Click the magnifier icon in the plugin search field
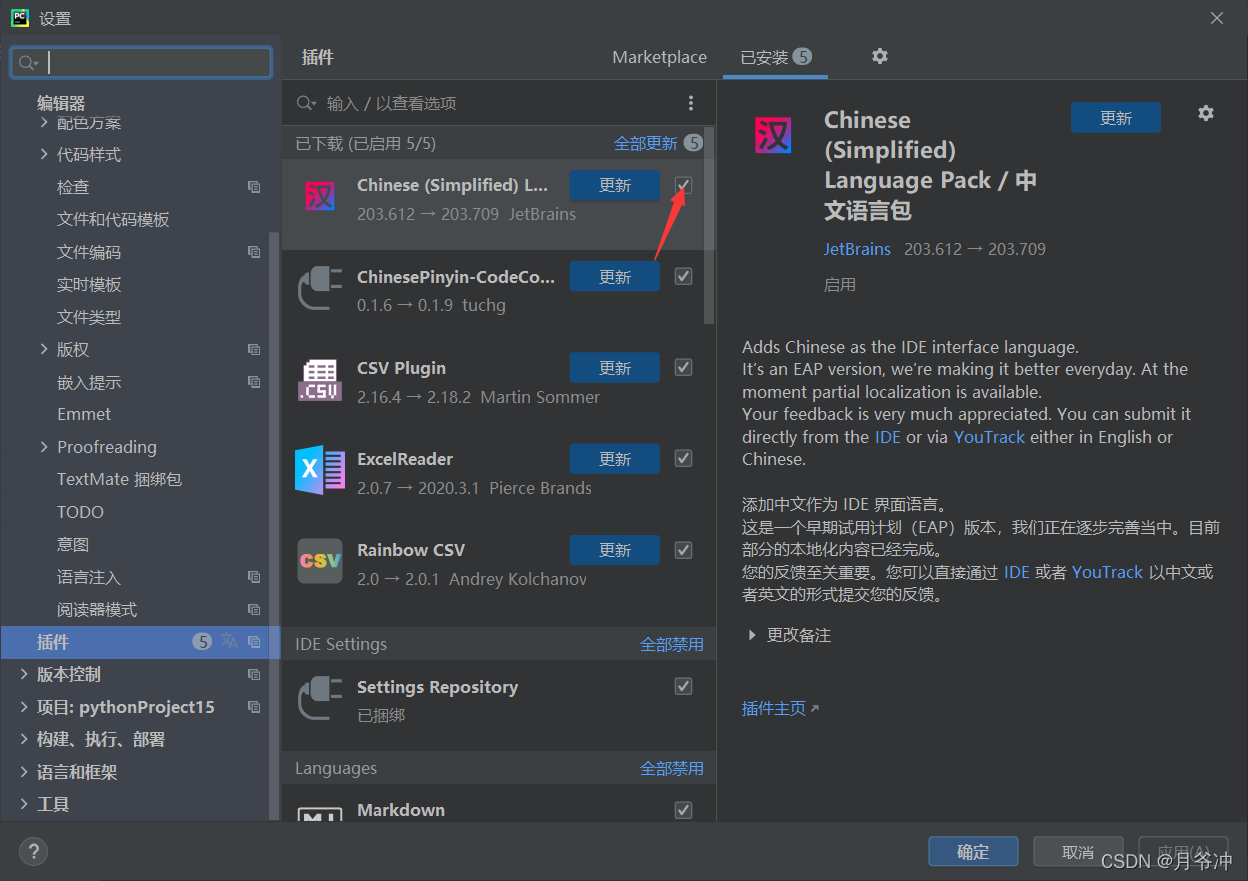1248x881 pixels. click(x=306, y=103)
